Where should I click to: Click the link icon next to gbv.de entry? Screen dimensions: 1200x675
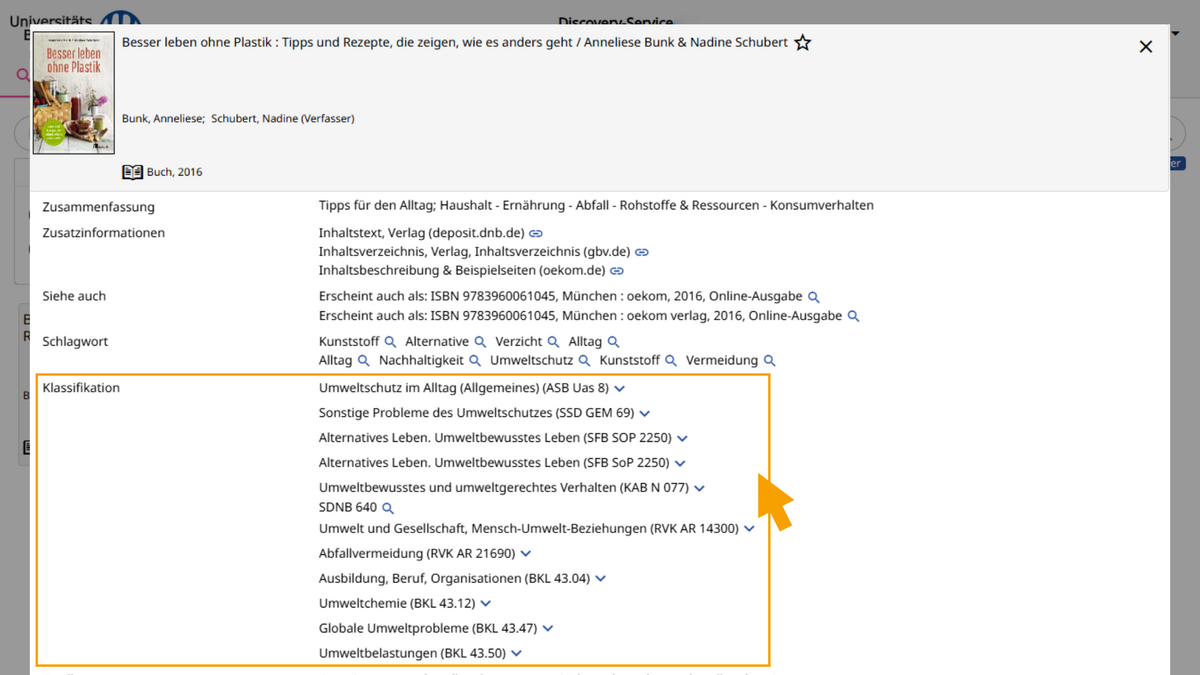642,251
